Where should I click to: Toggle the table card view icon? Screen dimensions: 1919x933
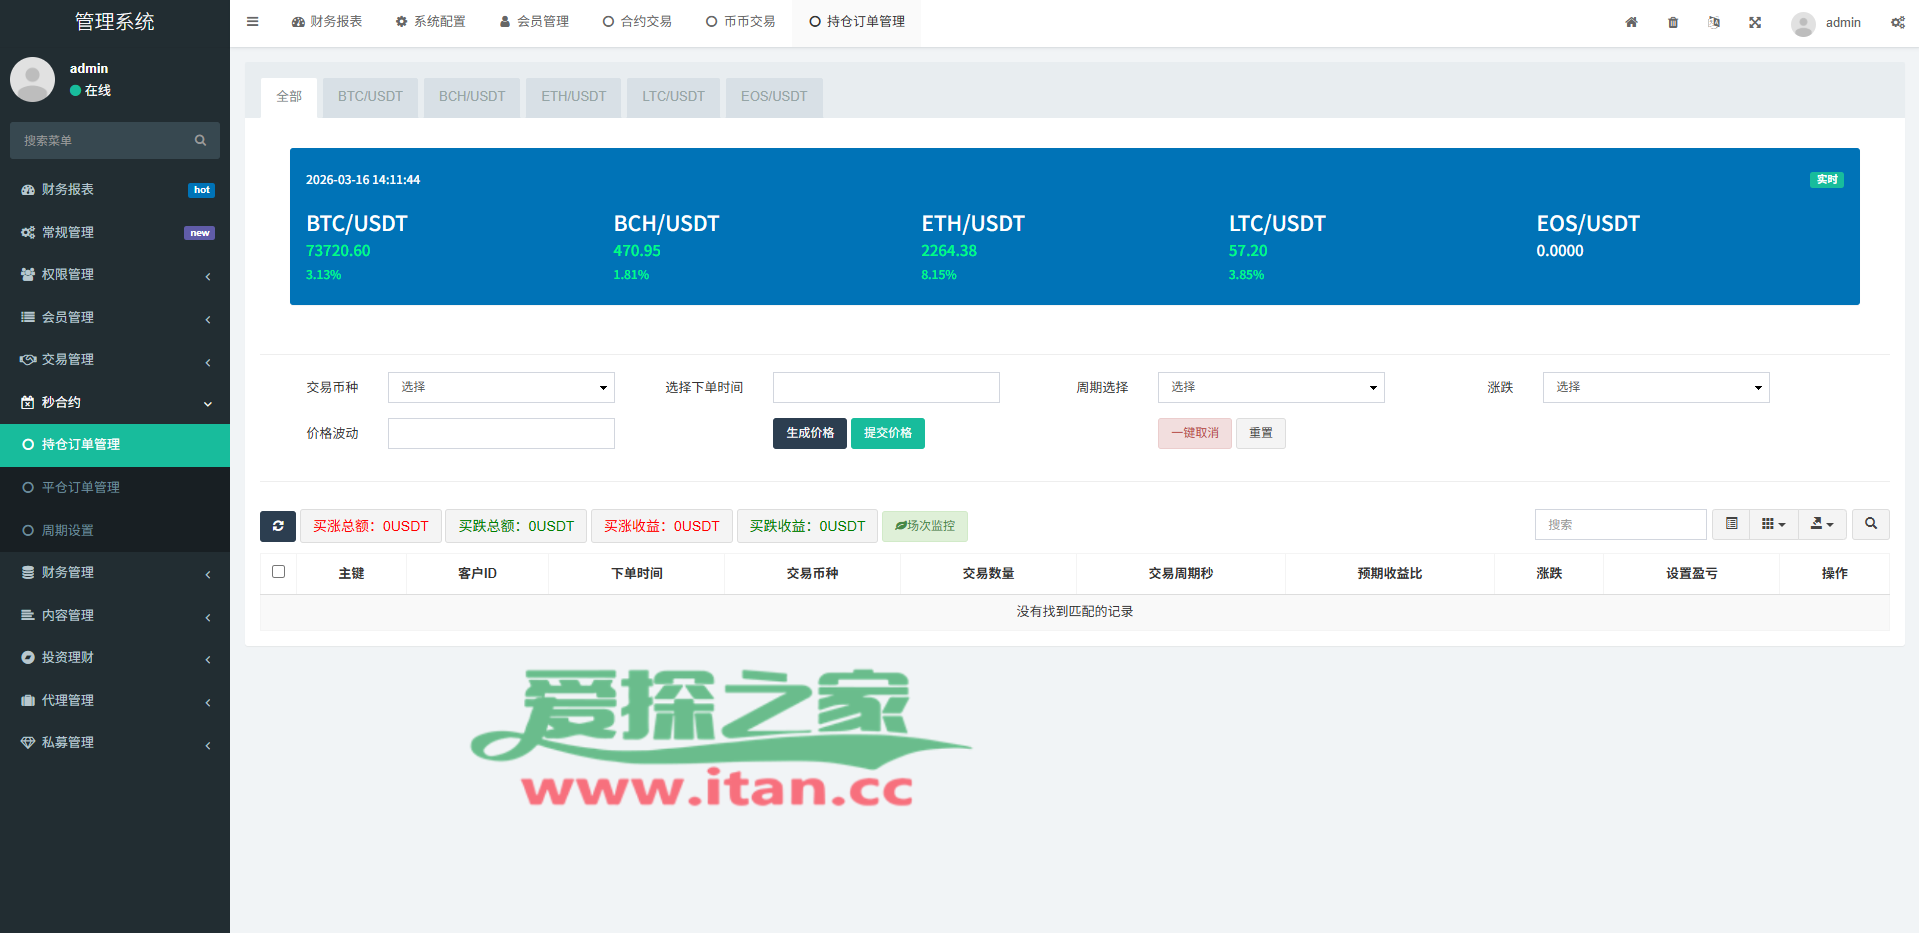(x=1731, y=524)
